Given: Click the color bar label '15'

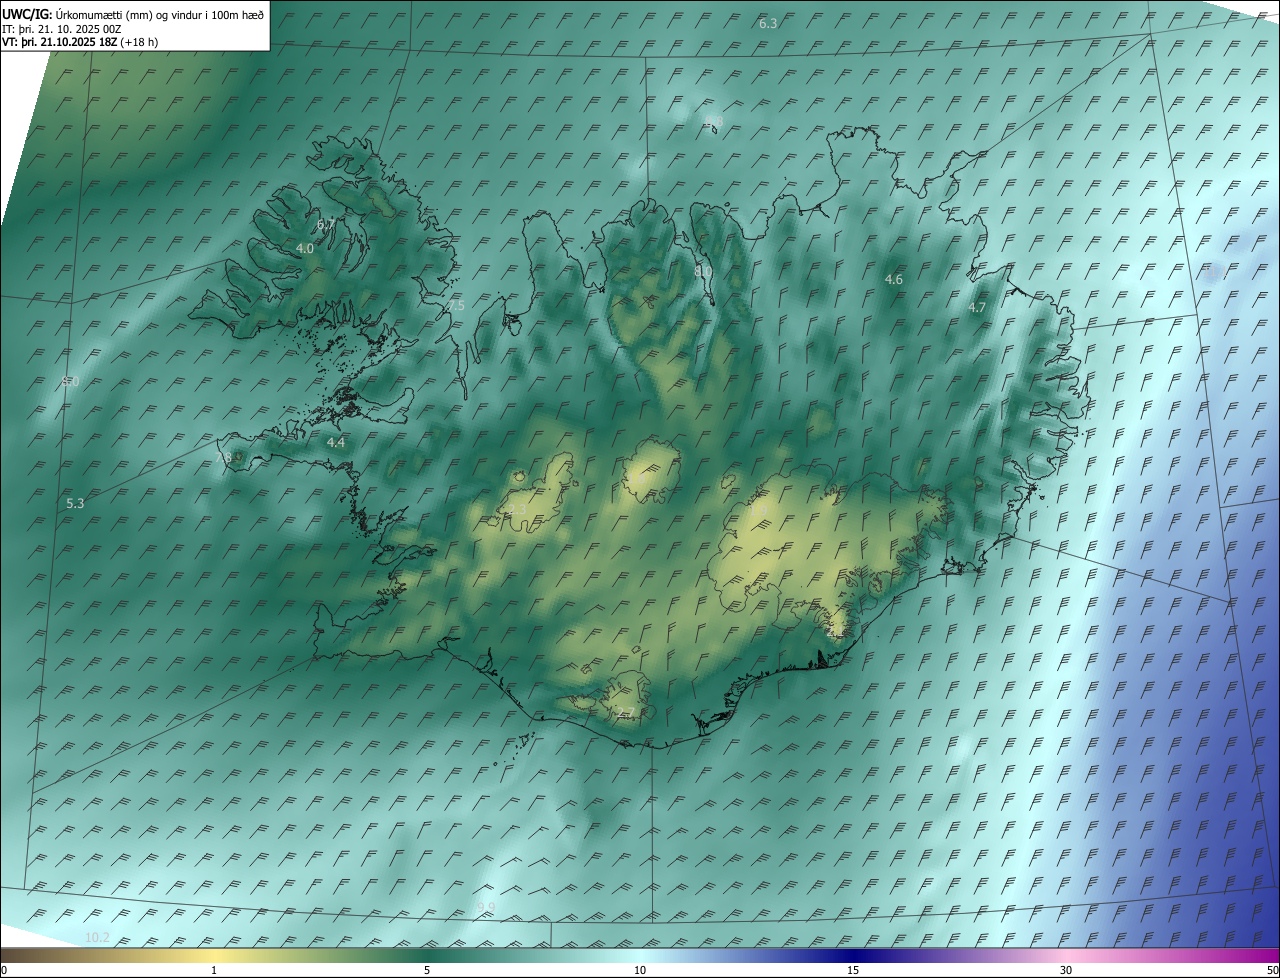Looking at the screenshot, I should pos(853,971).
